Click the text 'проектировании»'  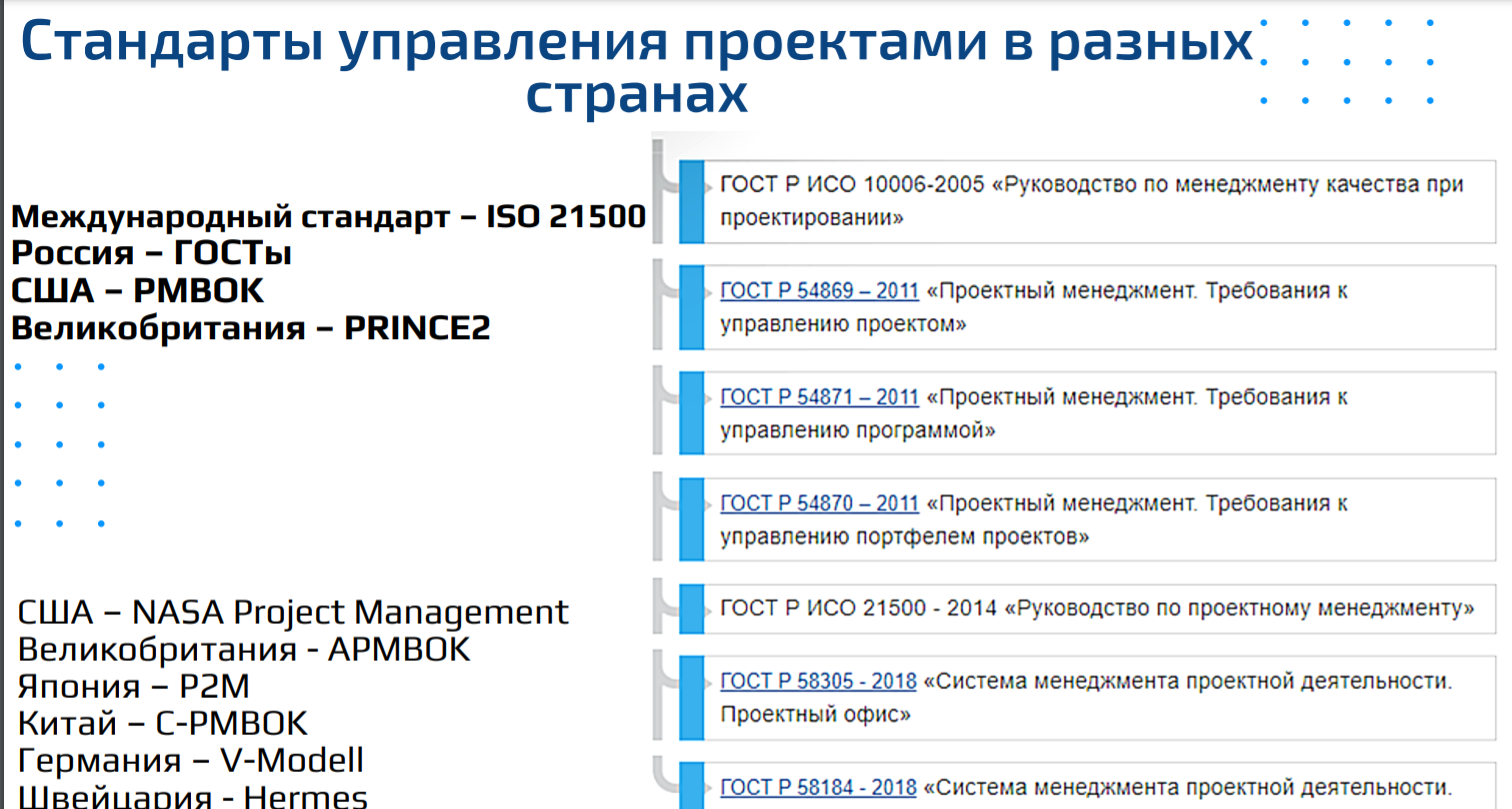point(812,219)
